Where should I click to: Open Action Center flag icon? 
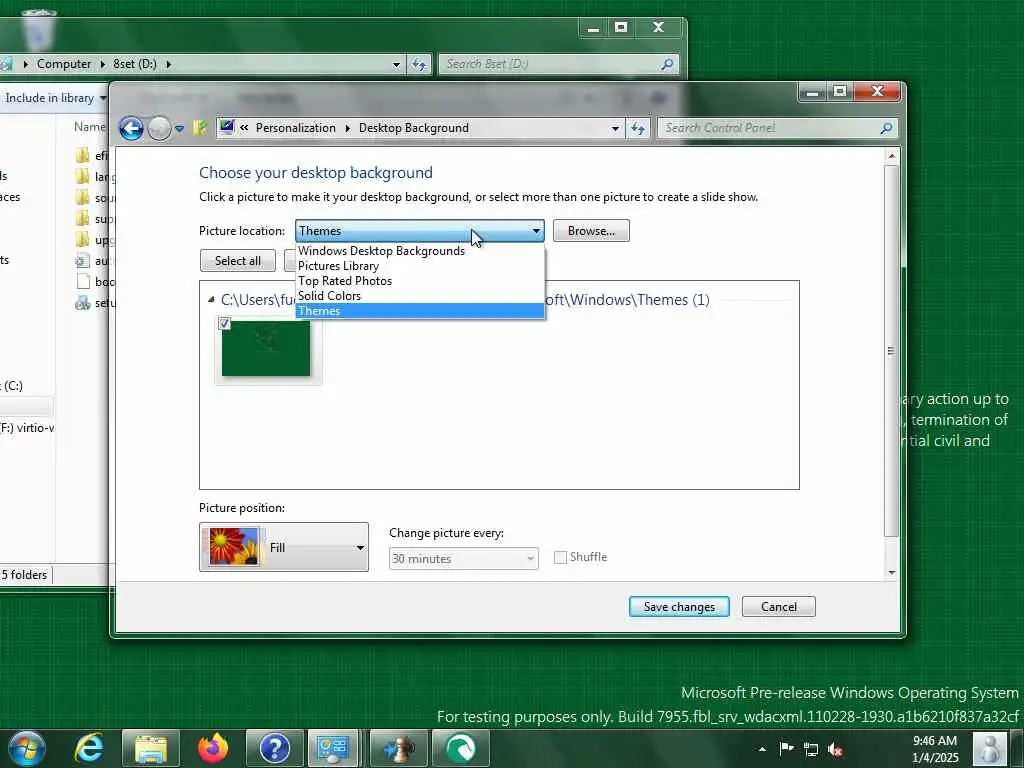787,748
